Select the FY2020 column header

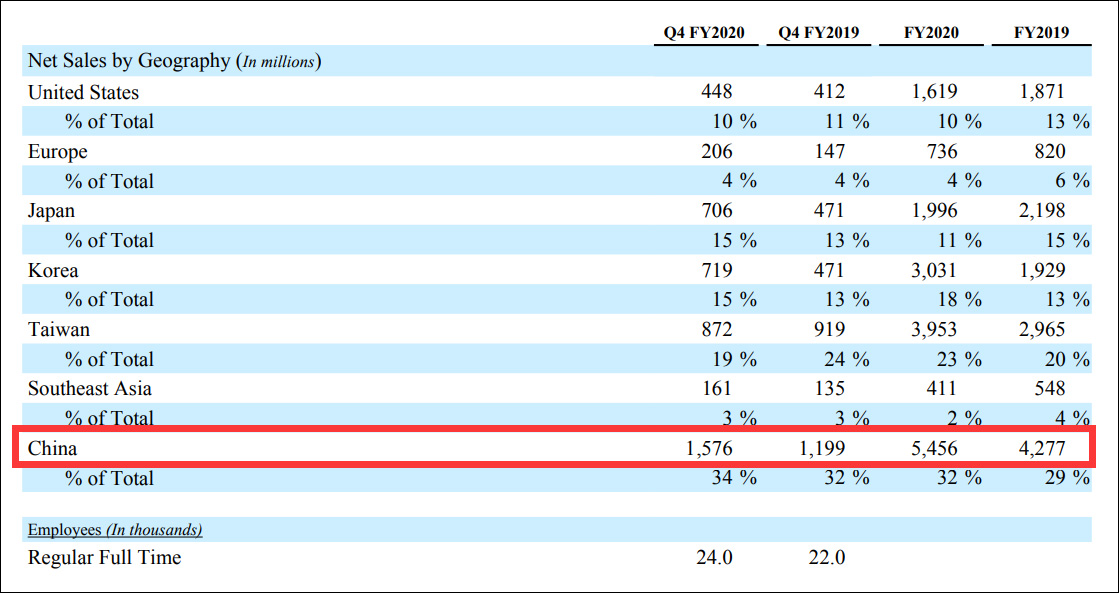pos(931,32)
